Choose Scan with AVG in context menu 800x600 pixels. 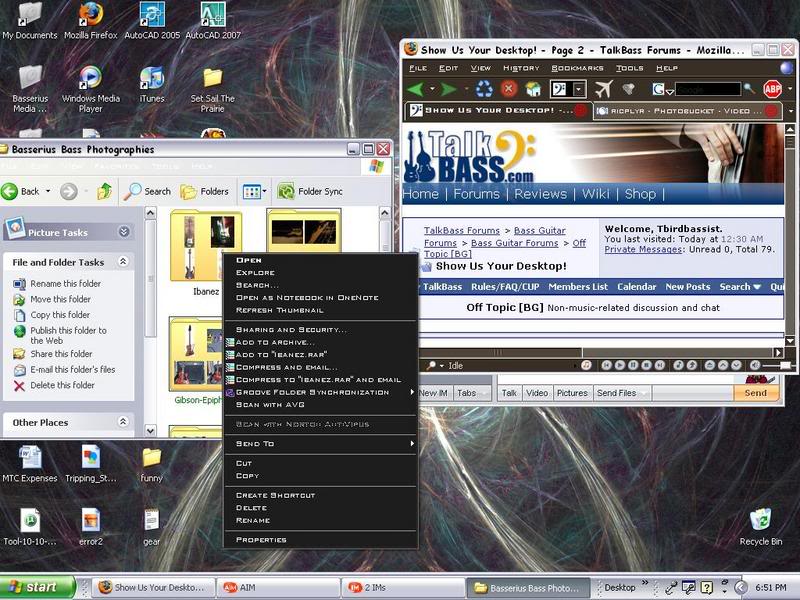coord(320,405)
